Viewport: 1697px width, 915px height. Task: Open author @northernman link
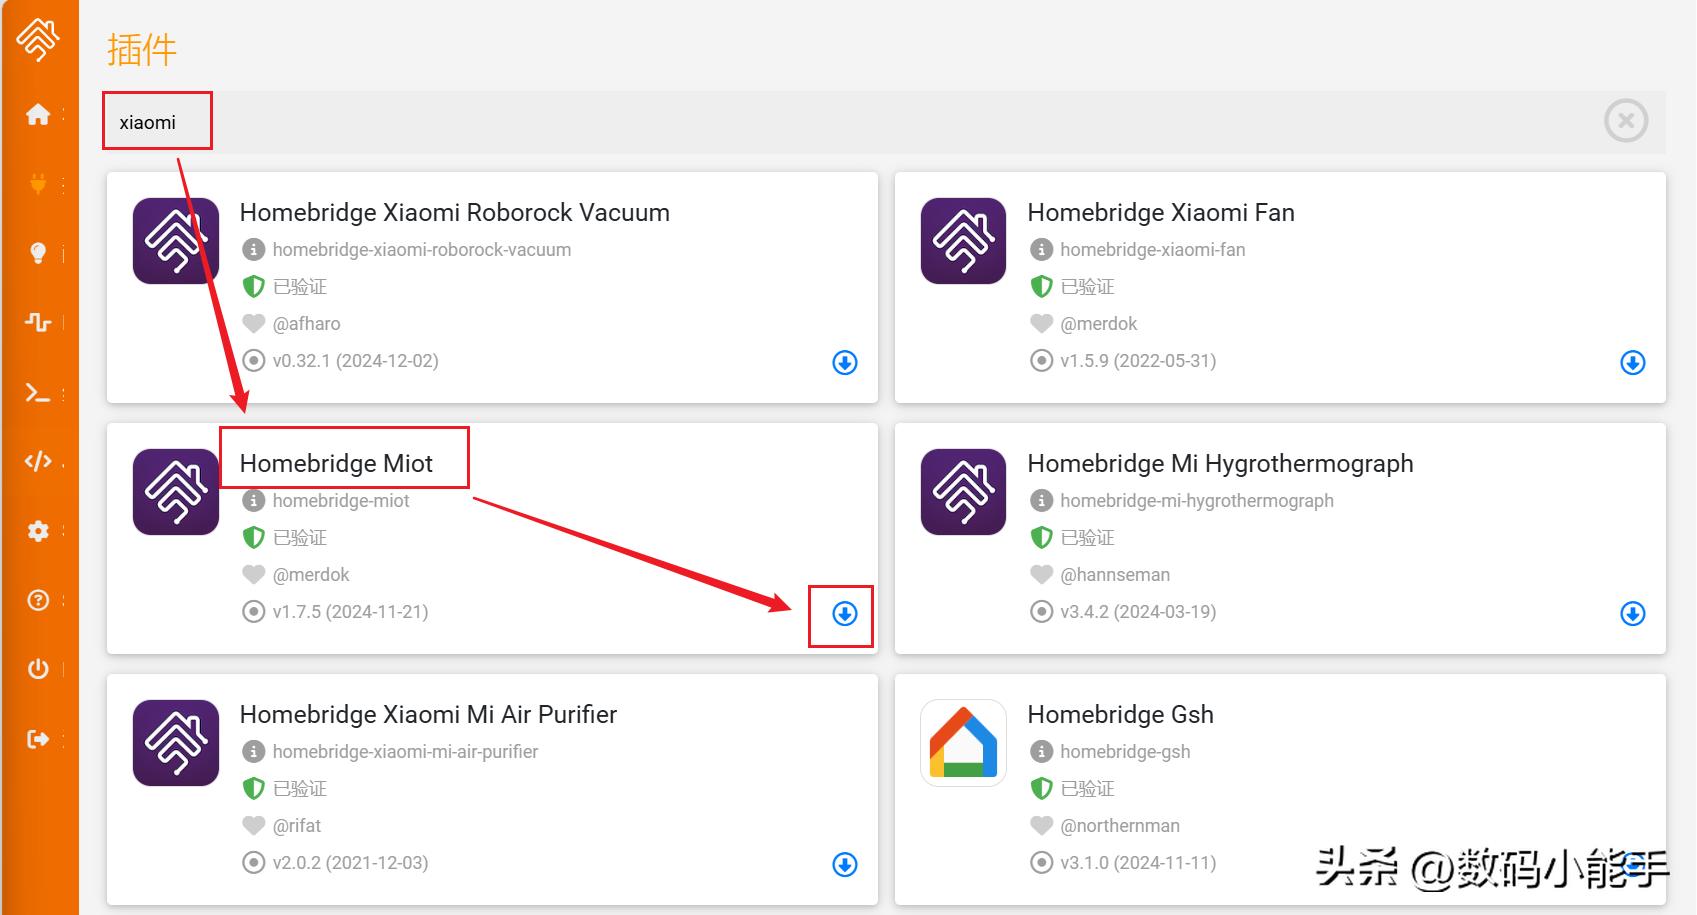1120,826
